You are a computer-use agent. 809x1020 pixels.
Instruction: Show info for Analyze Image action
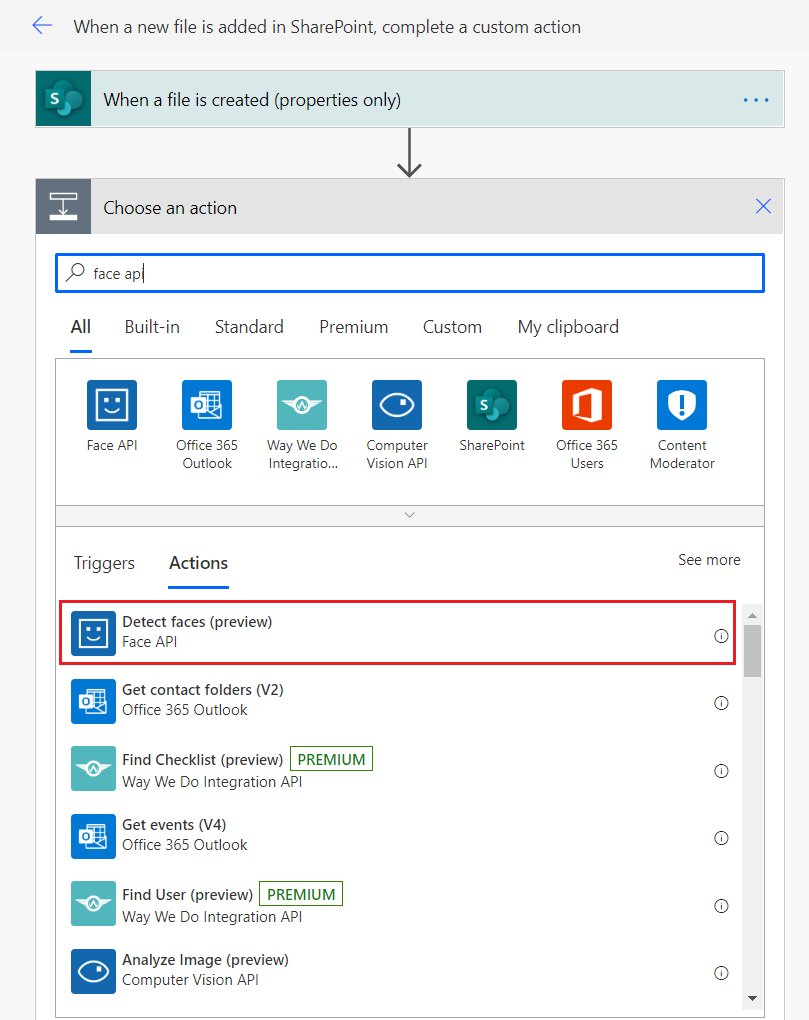click(x=721, y=973)
